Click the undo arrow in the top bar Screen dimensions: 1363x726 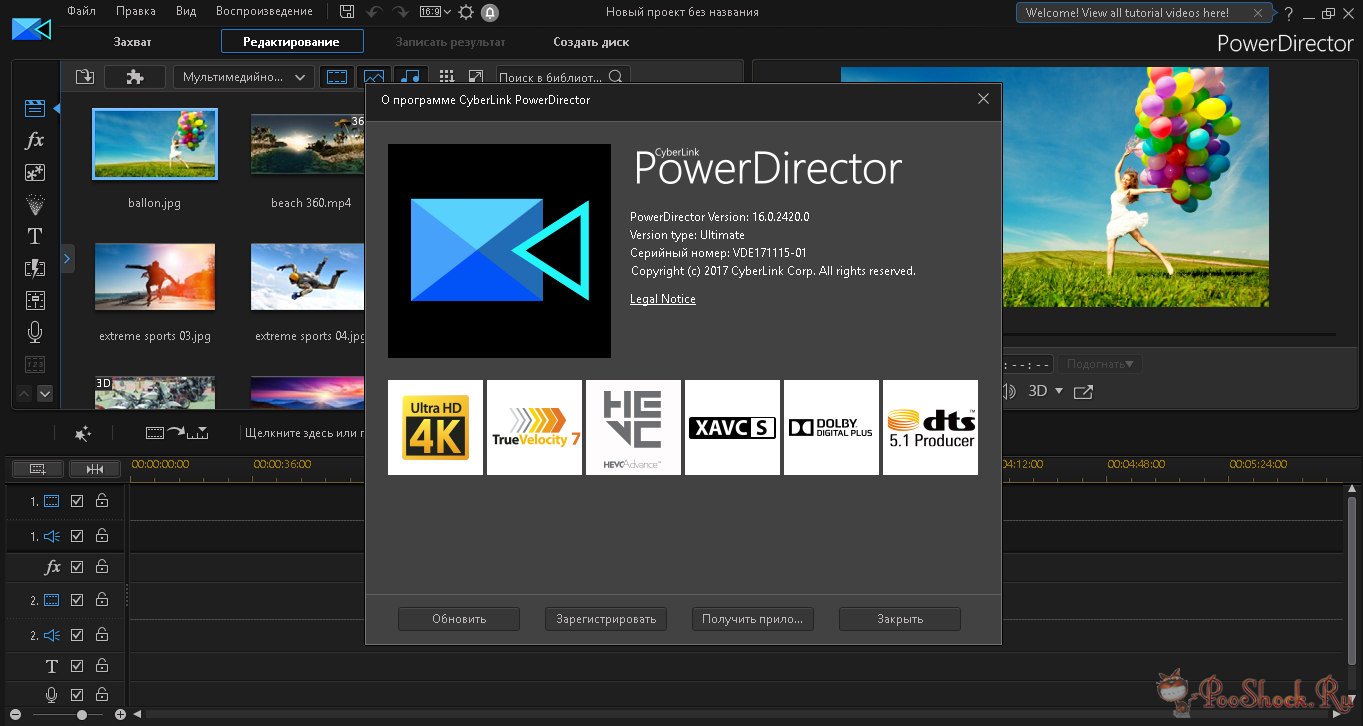click(374, 13)
